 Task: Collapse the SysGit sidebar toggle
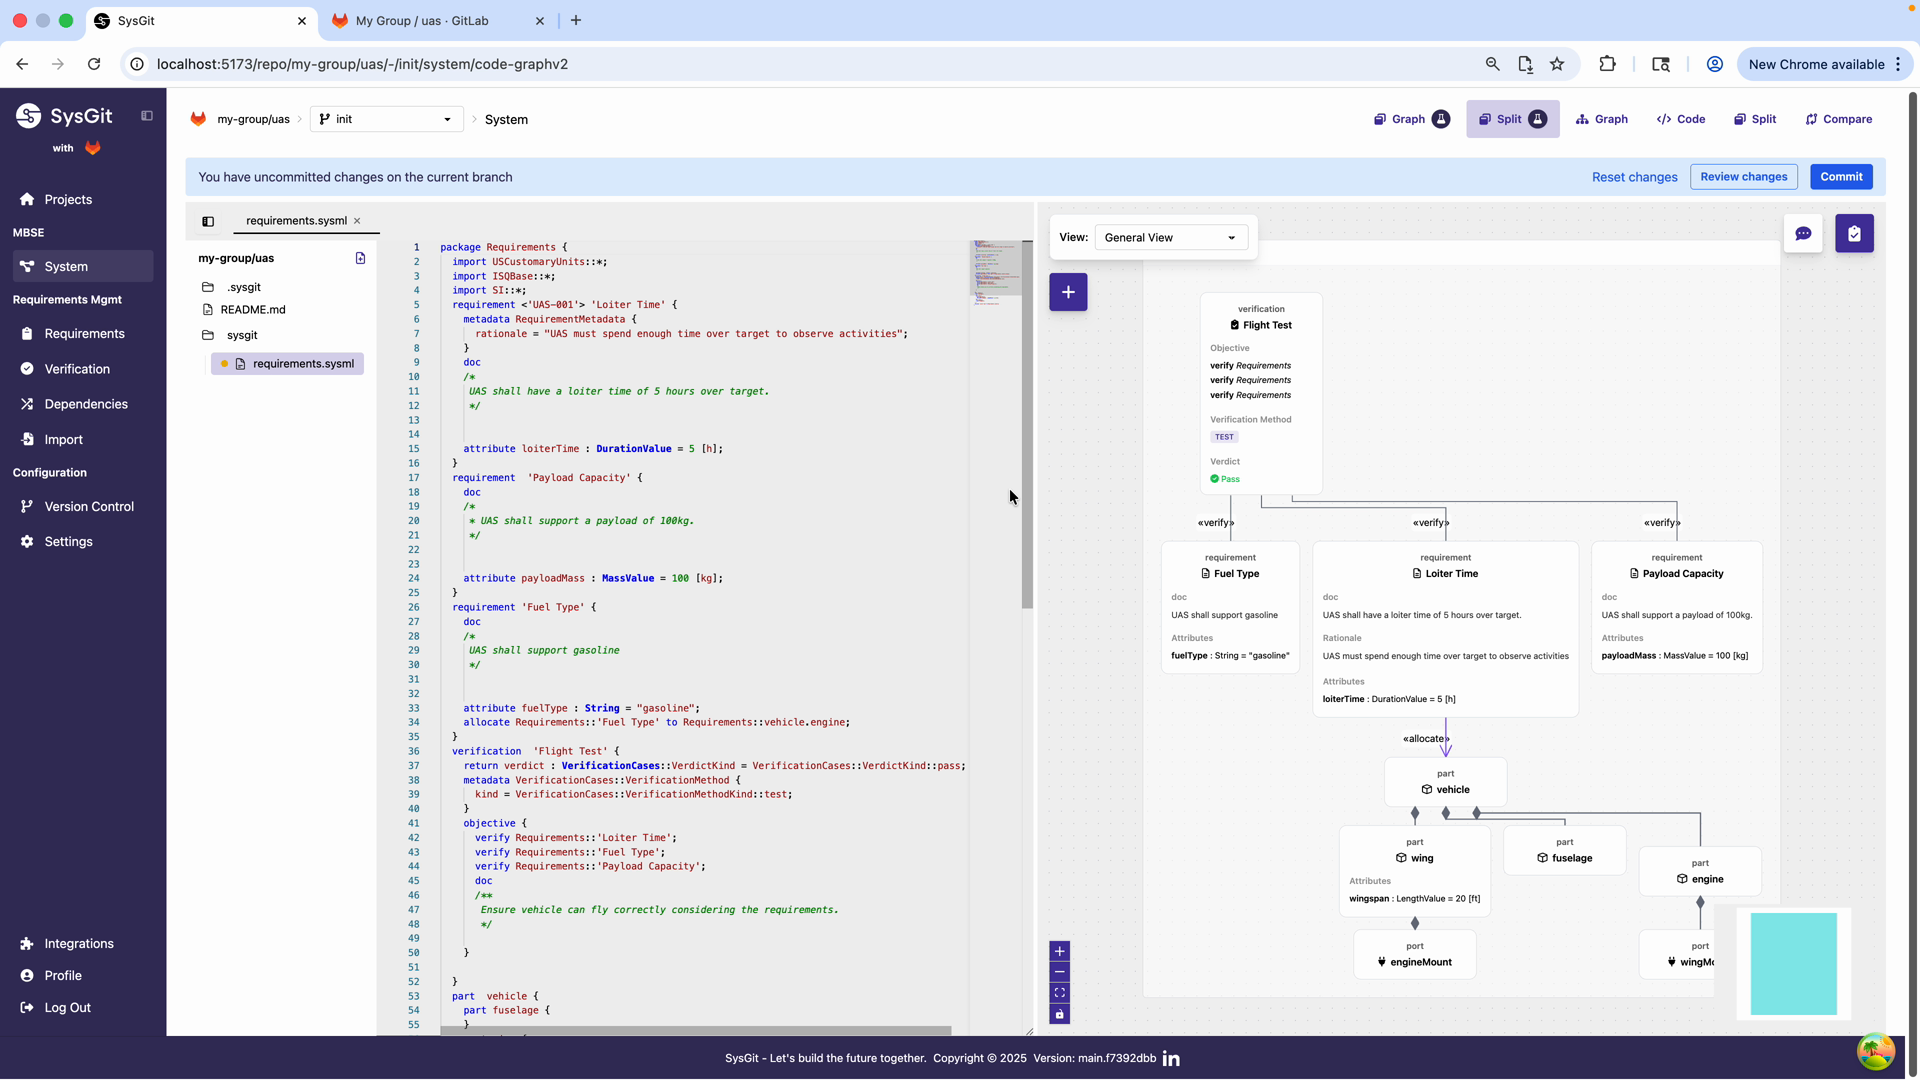coord(147,116)
